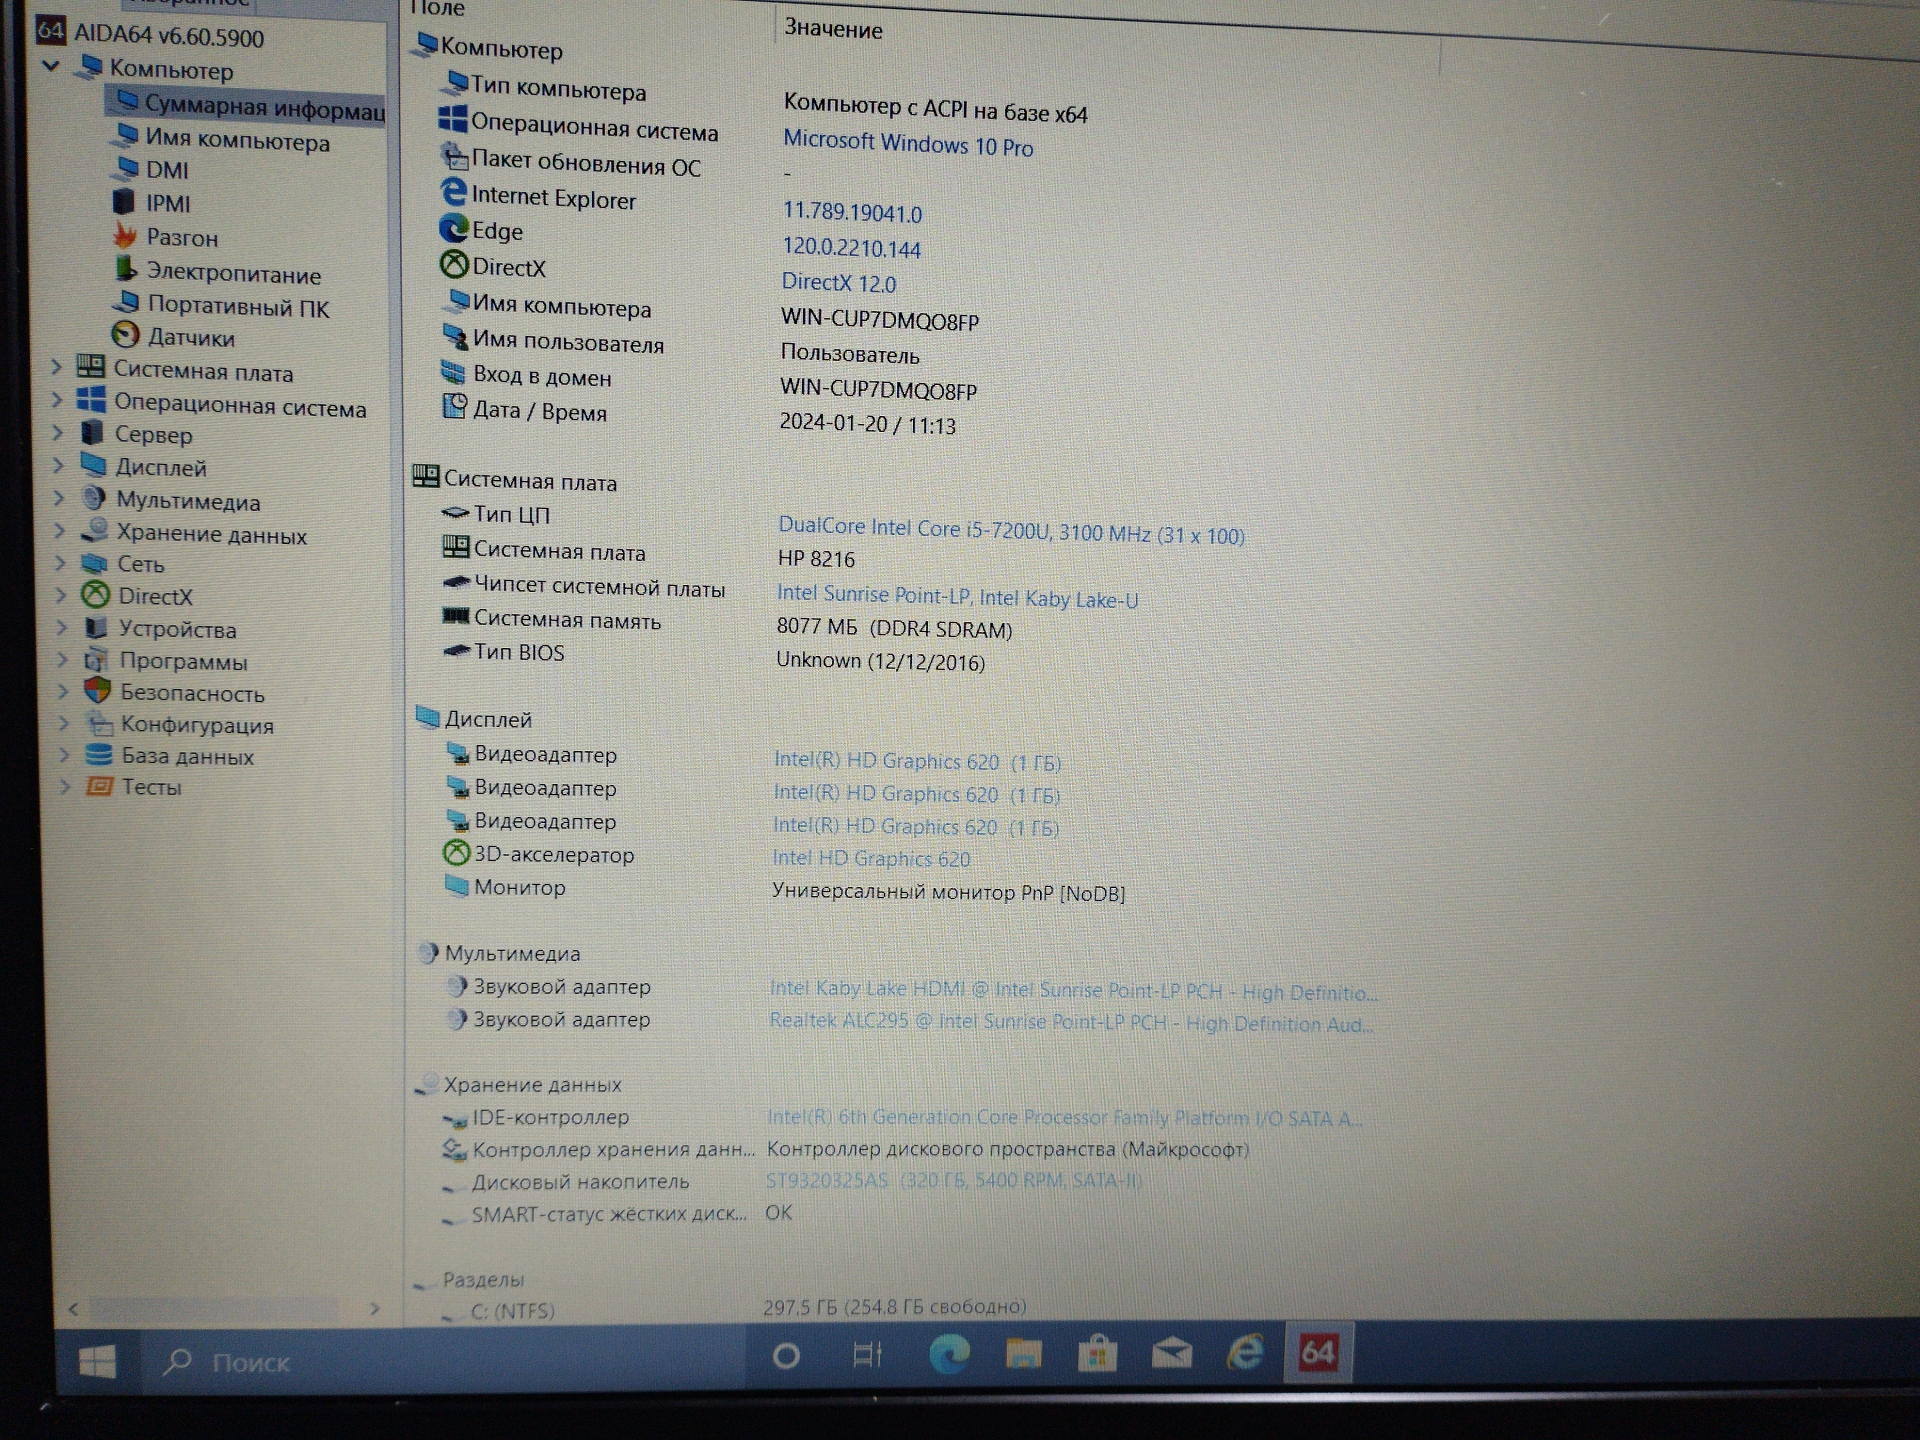Click the Edge icon in list
The width and height of the screenshot is (1920, 1440).
point(454,228)
